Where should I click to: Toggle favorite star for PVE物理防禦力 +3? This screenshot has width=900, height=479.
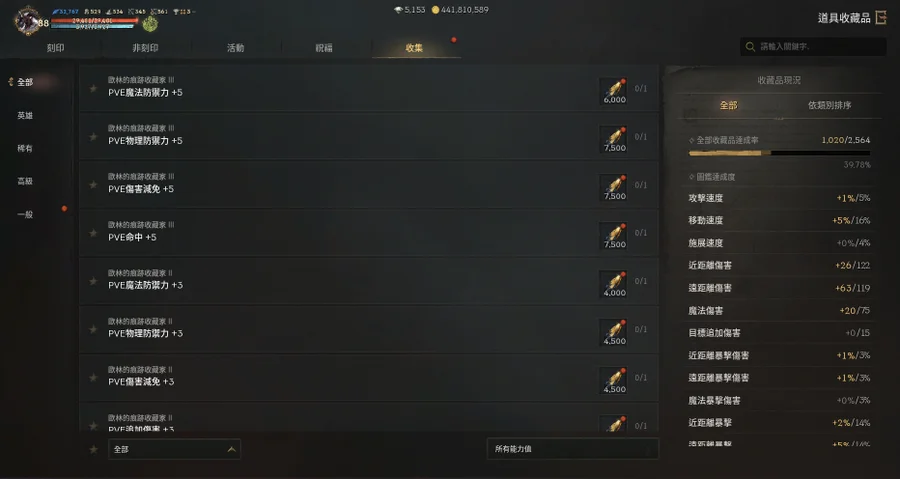coord(93,329)
